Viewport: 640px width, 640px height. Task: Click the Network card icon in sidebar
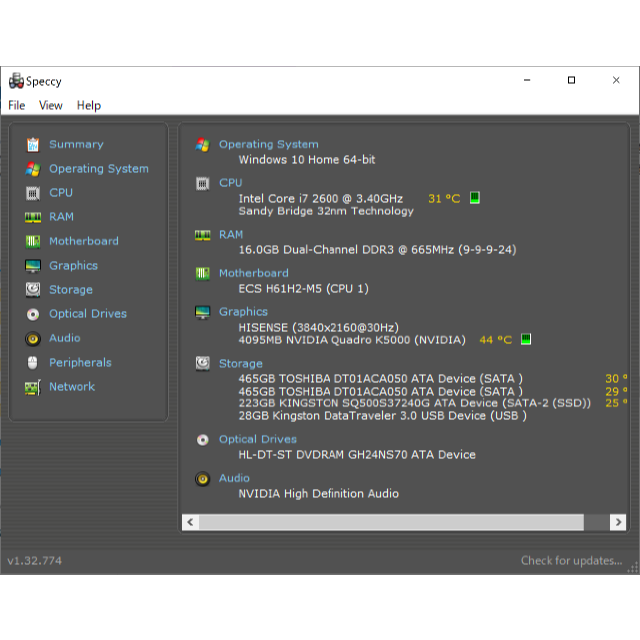click(x=33, y=387)
